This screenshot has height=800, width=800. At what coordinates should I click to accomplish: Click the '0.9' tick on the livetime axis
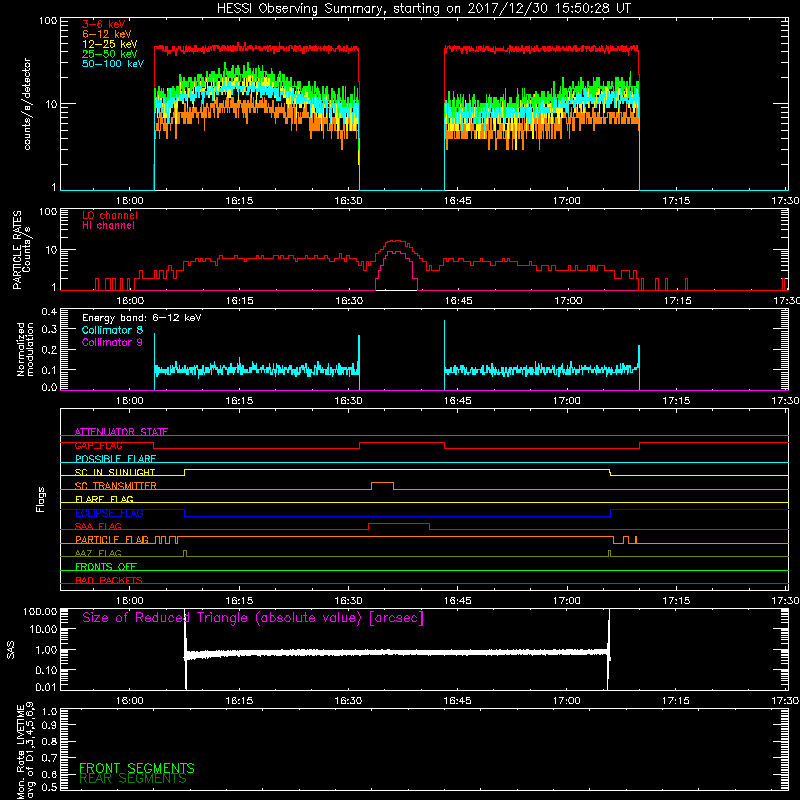pos(49,726)
